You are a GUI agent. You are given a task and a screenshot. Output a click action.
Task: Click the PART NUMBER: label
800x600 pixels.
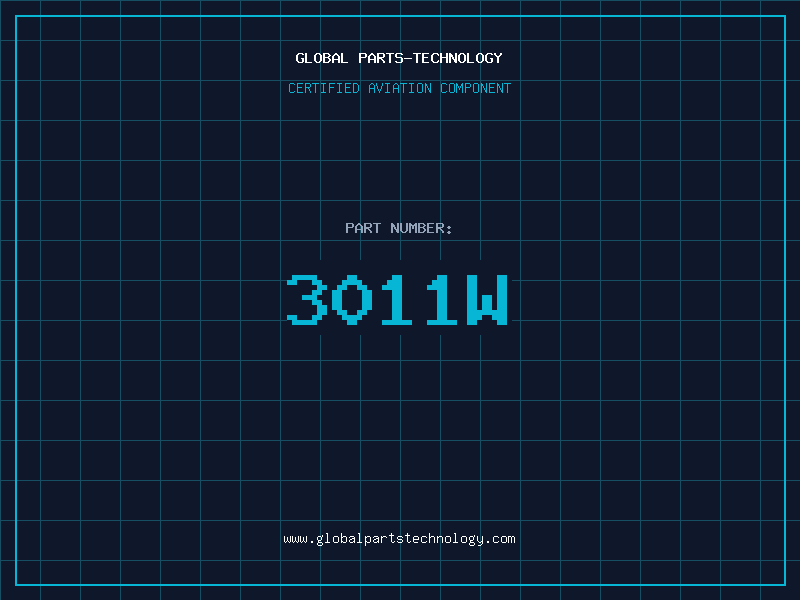pos(399,228)
